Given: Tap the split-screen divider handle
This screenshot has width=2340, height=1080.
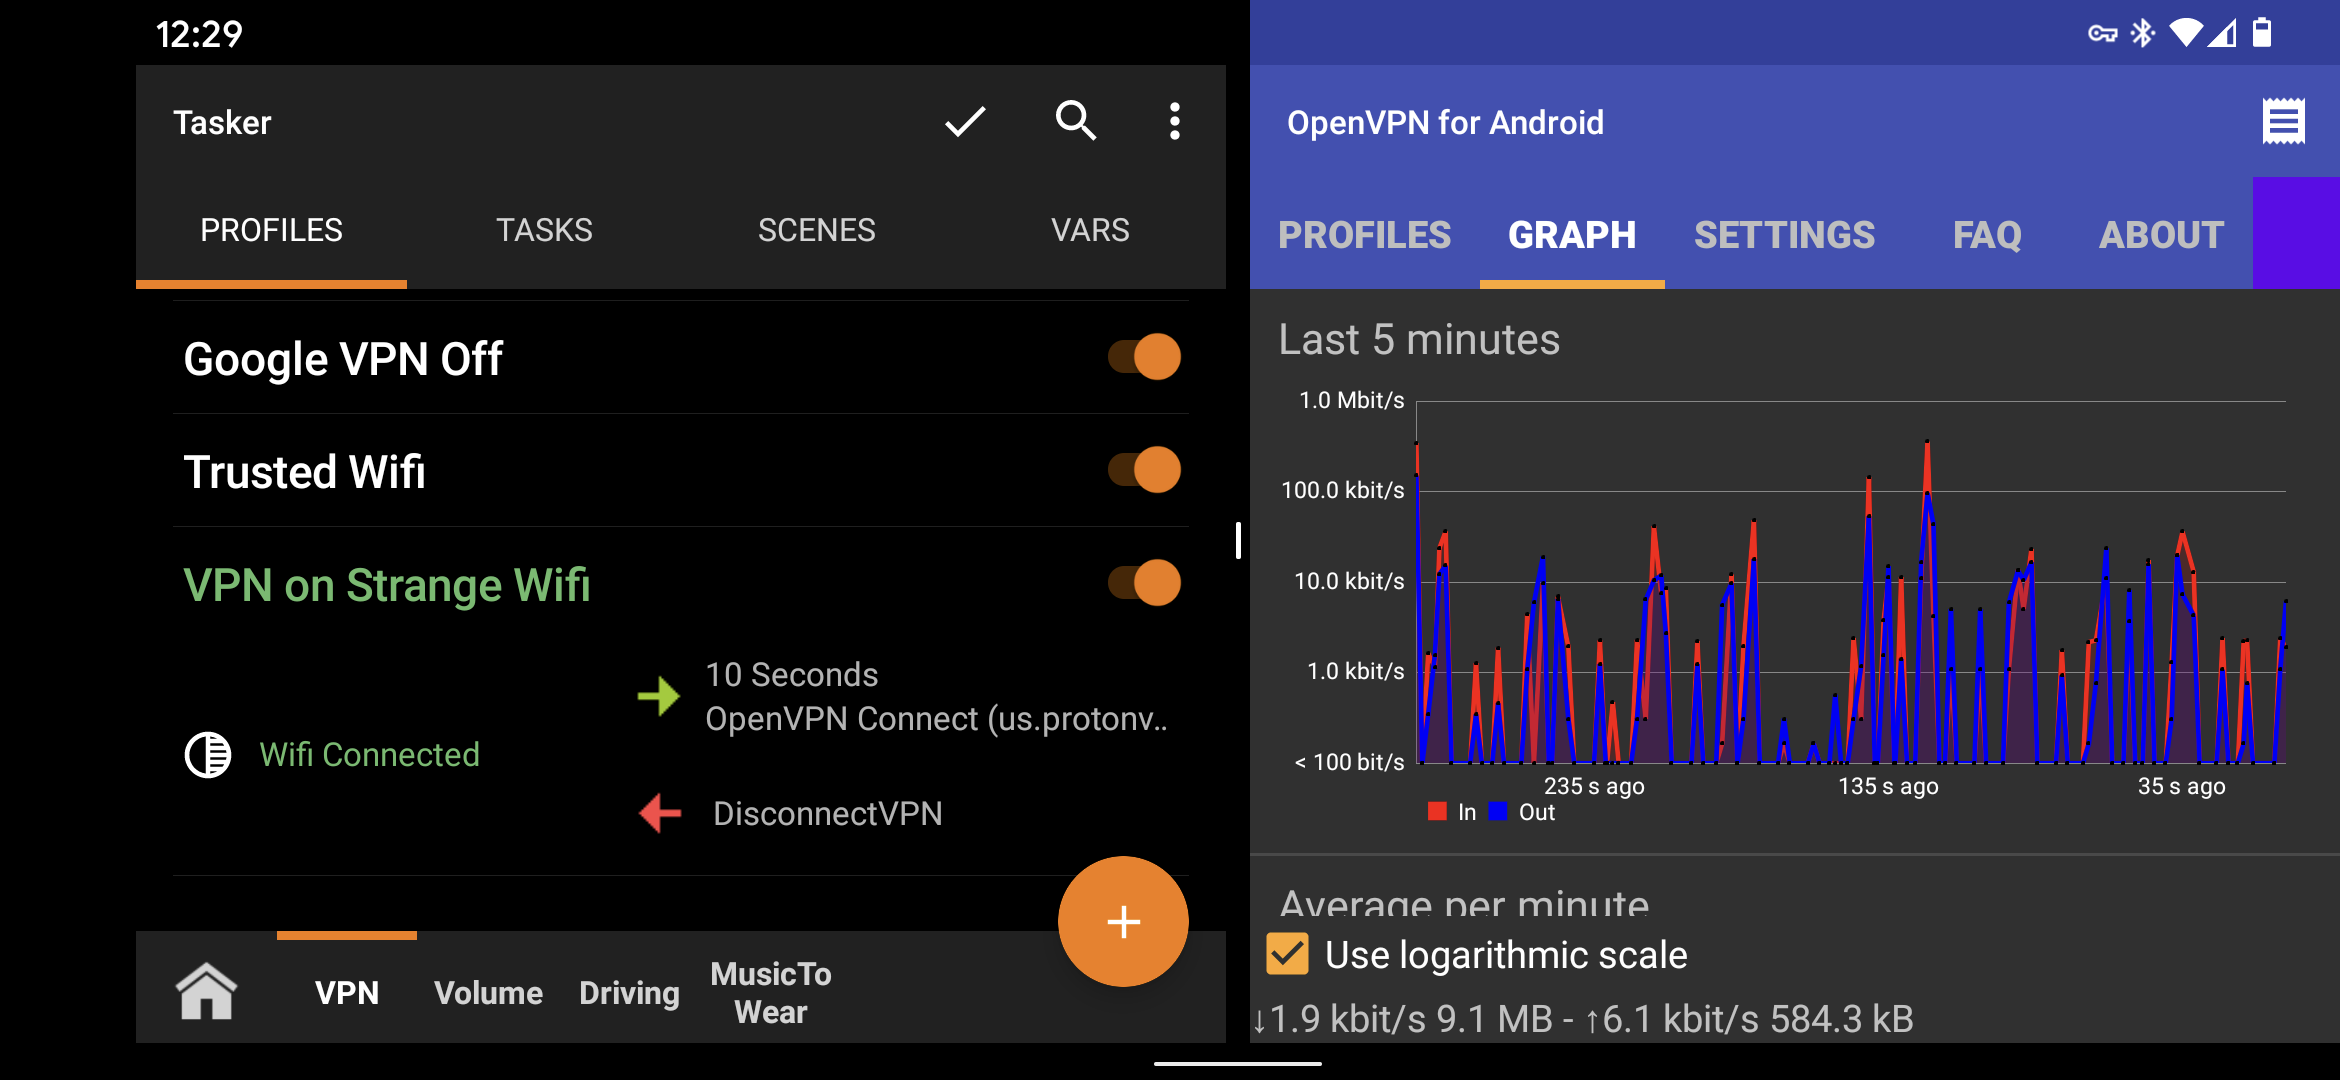Looking at the screenshot, I should (1238, 540).
